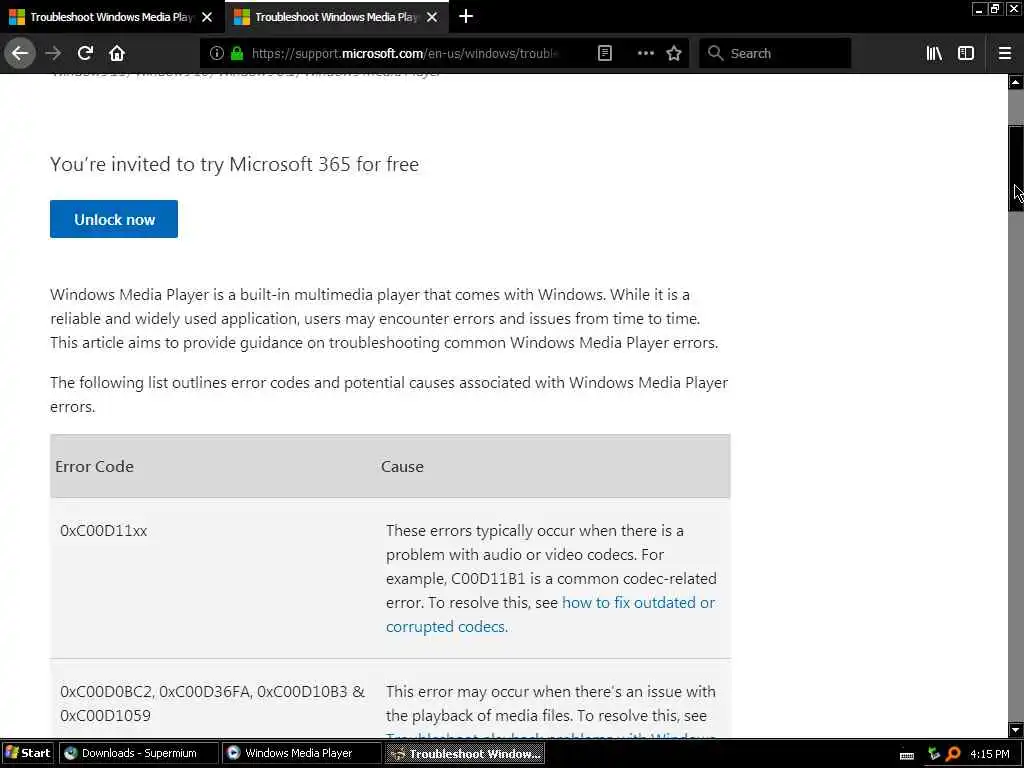1024x768 pixels.
Task: Click the green secure connection padlock
Action: coord(237,54)
